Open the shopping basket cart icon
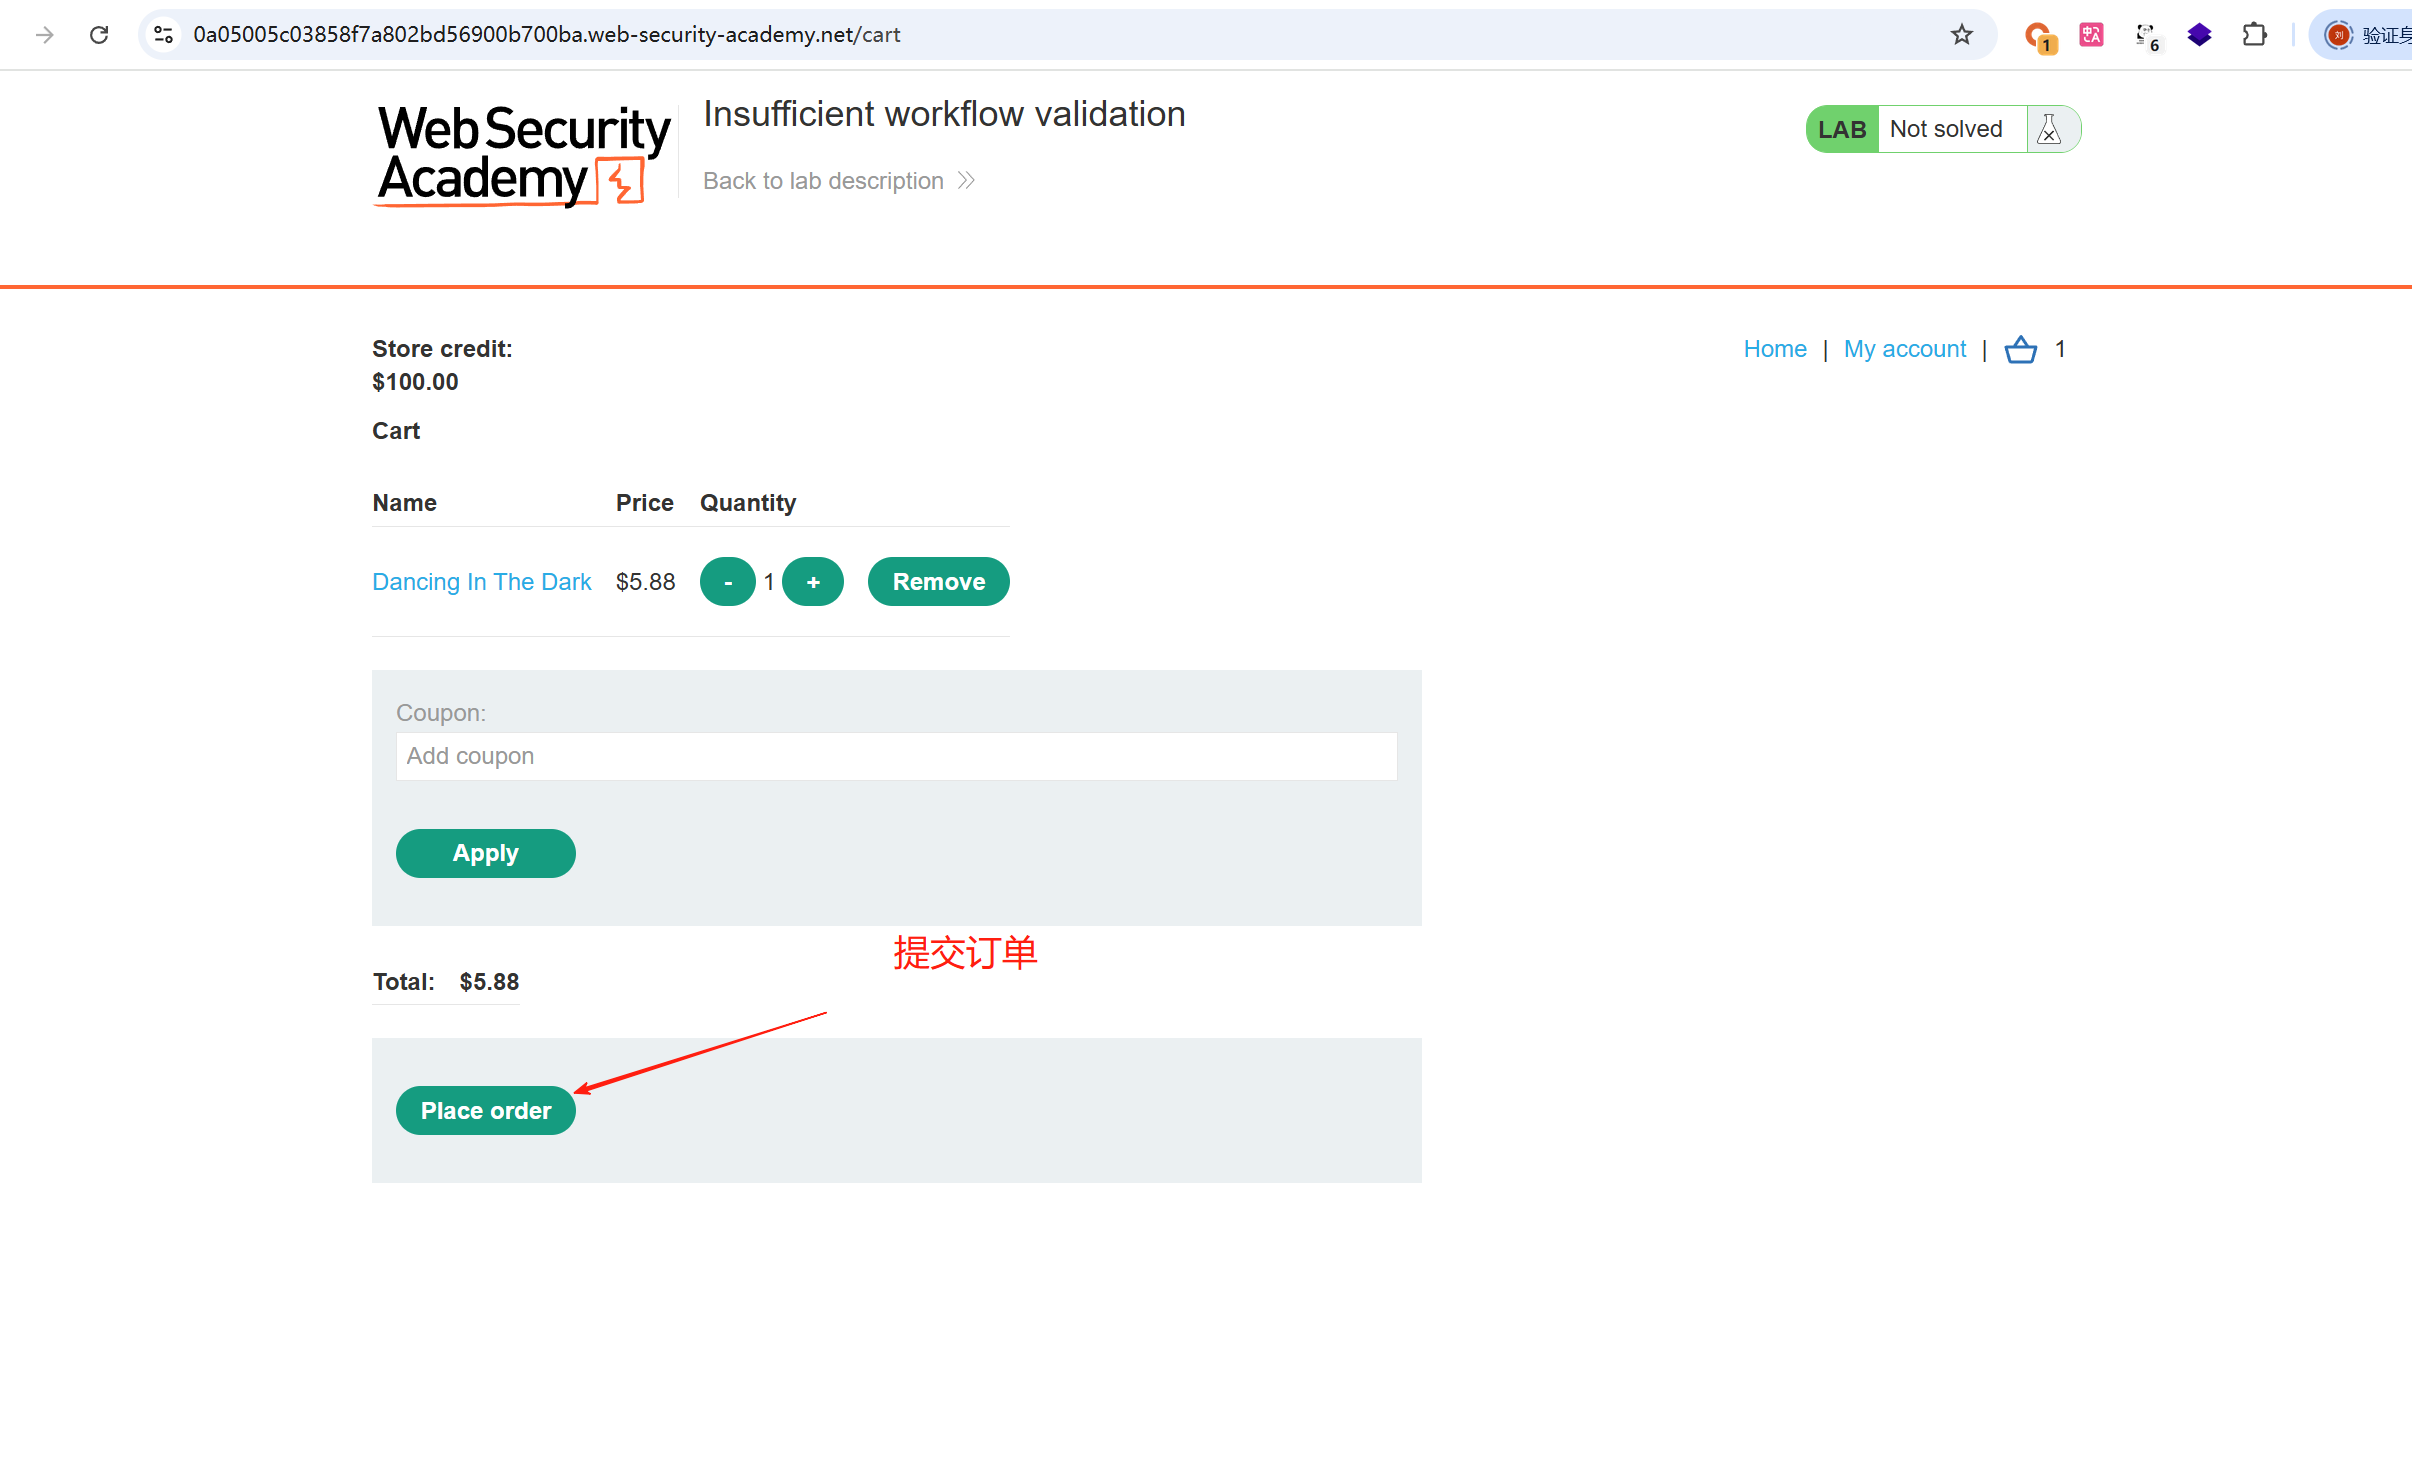 (2020, 349)
